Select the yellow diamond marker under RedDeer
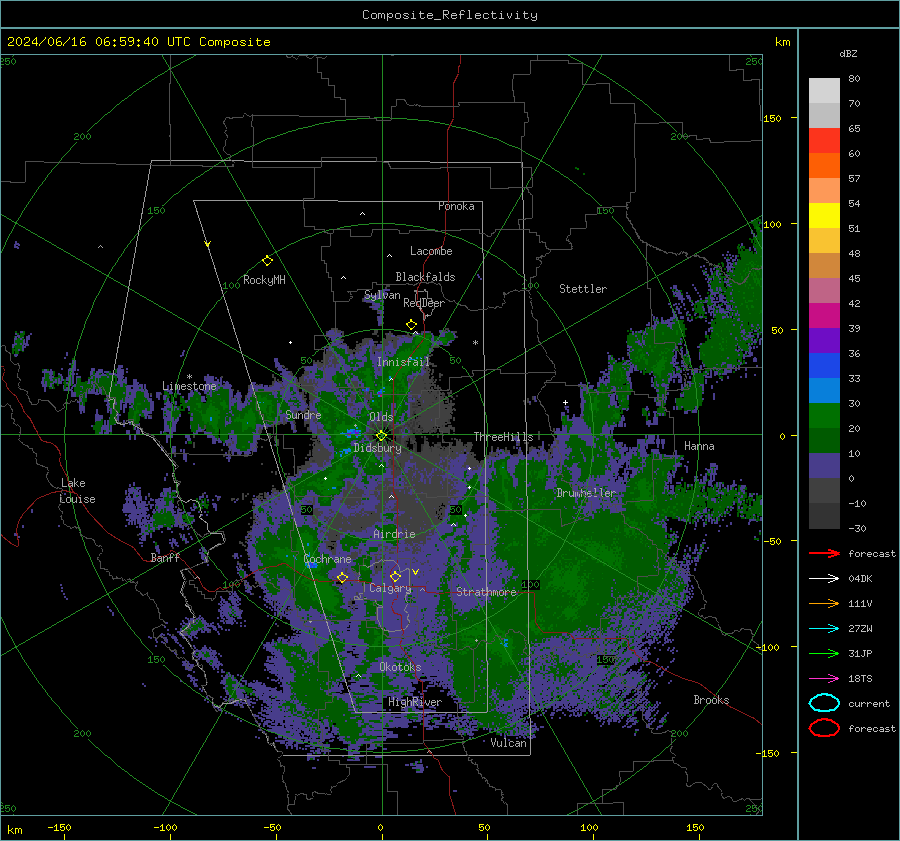The height and width of the screenshot is (841, 900). pos(412,325)
